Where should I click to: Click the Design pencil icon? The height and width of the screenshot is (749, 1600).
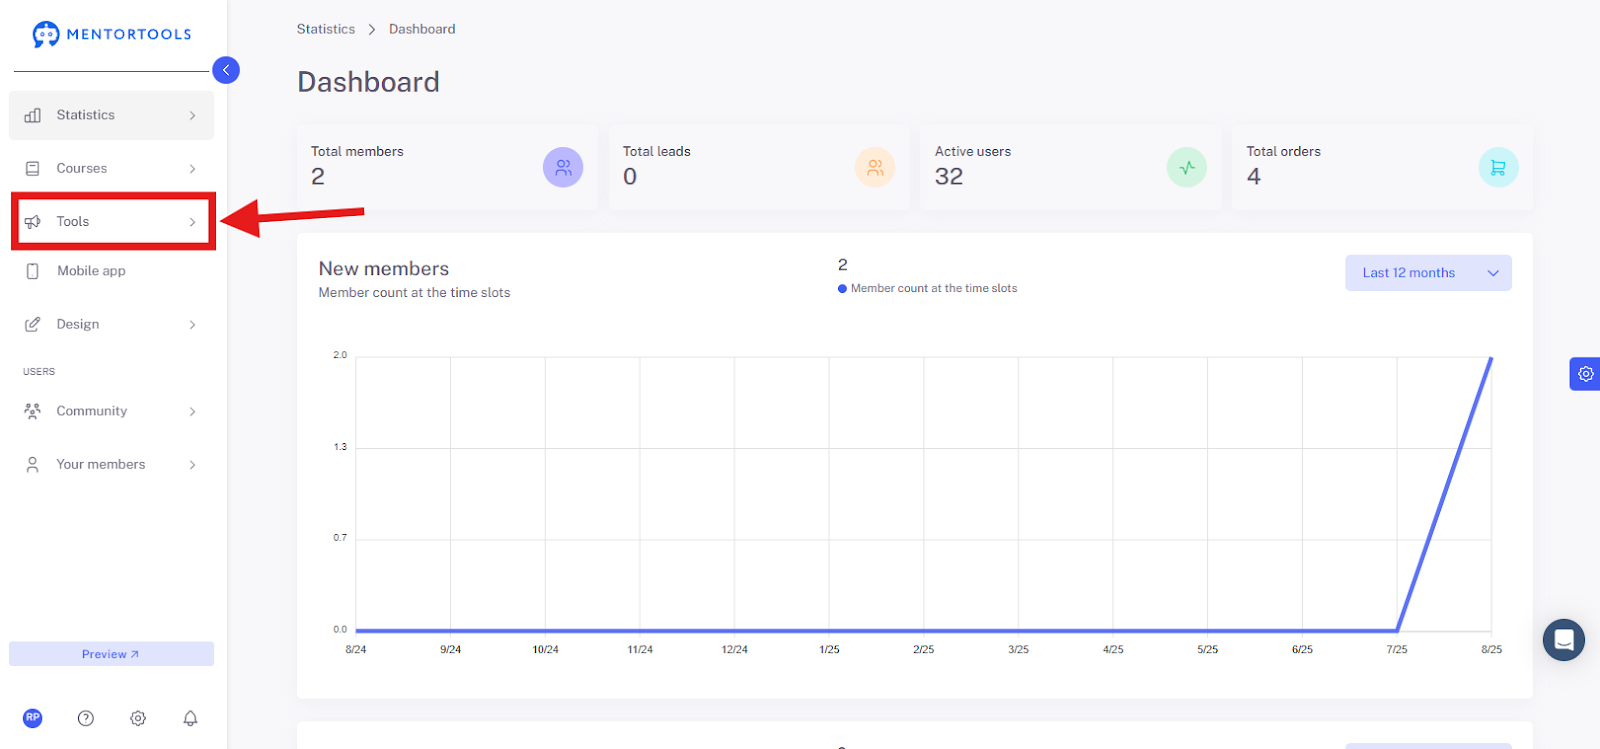coord(33,324)
